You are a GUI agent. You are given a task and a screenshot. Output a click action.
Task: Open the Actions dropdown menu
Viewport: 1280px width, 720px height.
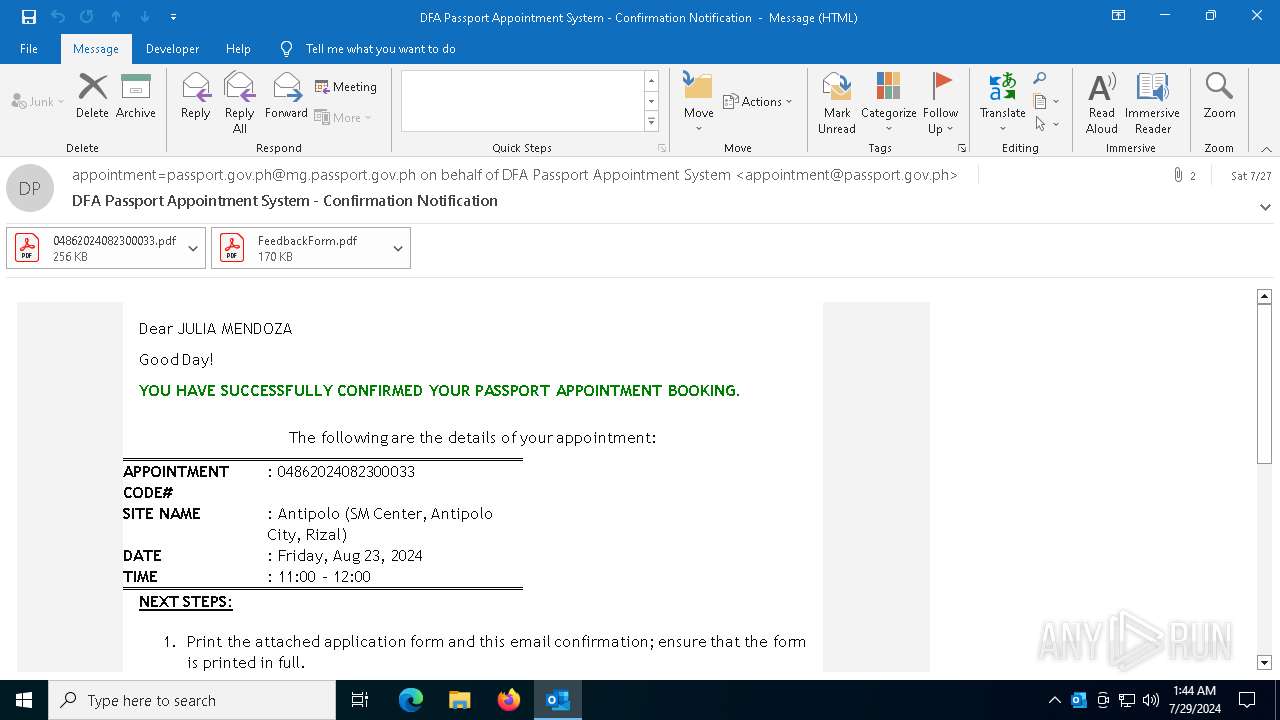[x=757, y=101]
